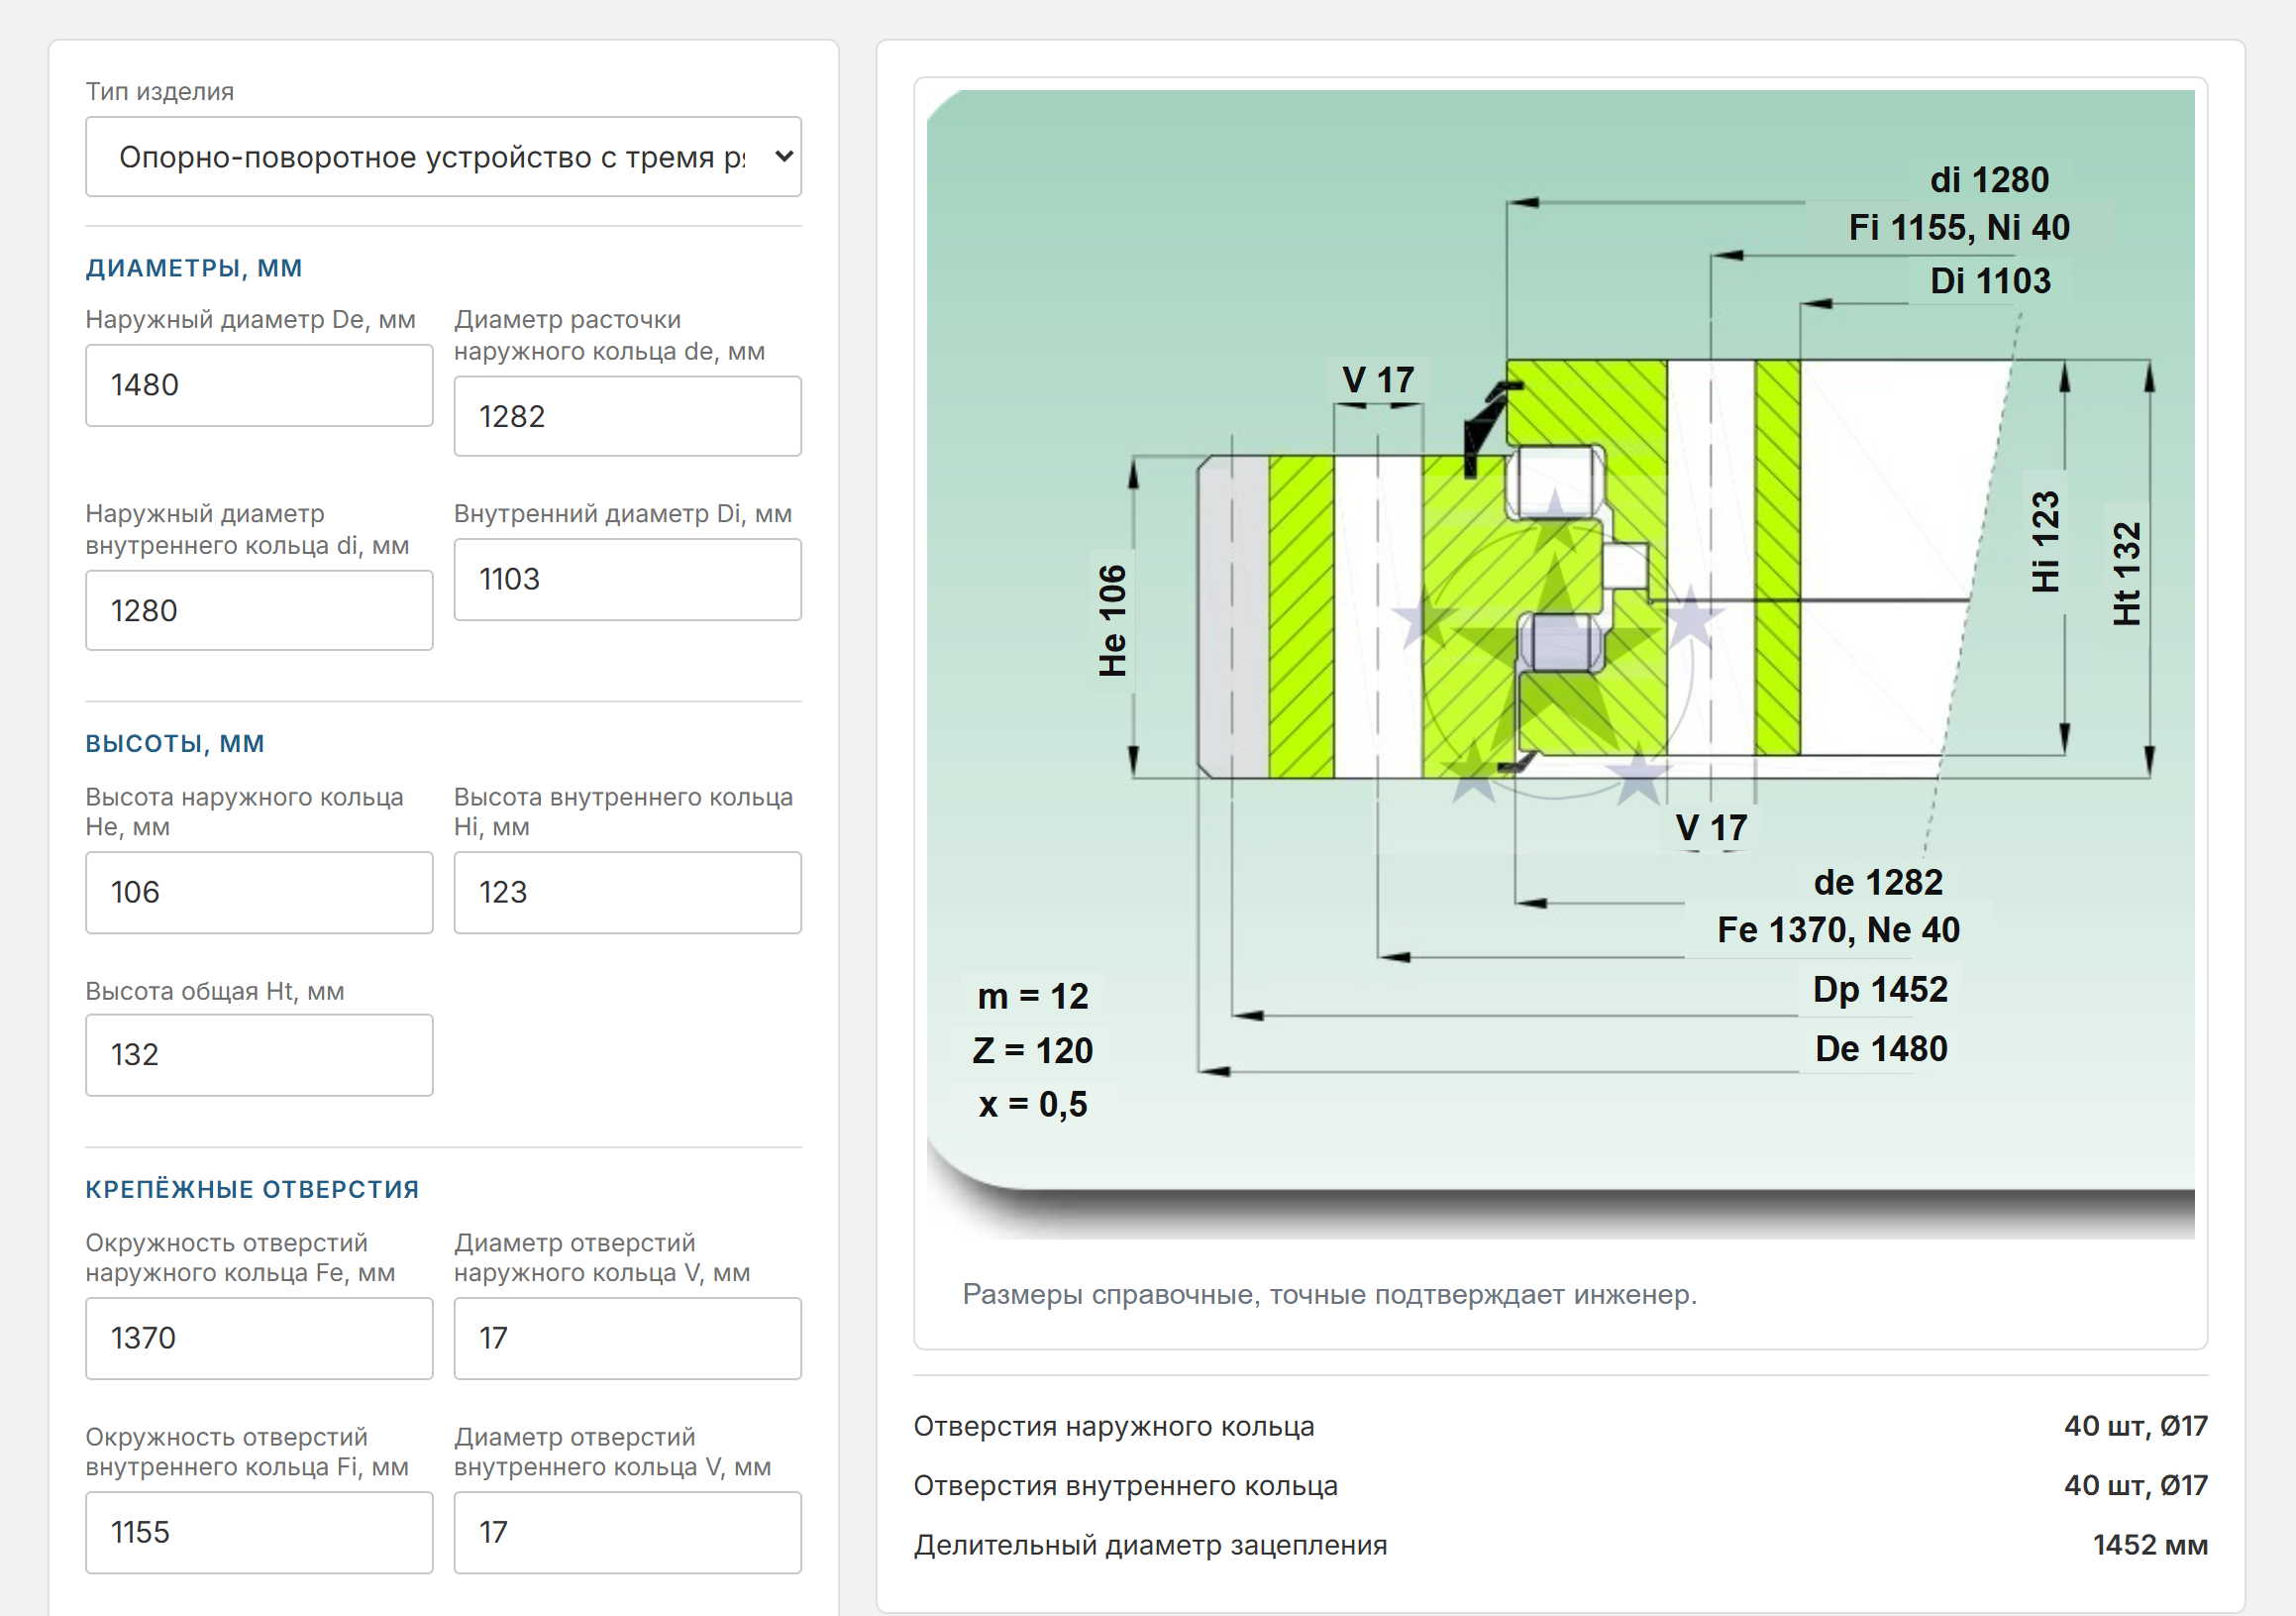The image size is (2296, 1616).
Task: Click the 'Fi 1155, Ni 40' drawing label
Action: click(x=1959, y=228)
